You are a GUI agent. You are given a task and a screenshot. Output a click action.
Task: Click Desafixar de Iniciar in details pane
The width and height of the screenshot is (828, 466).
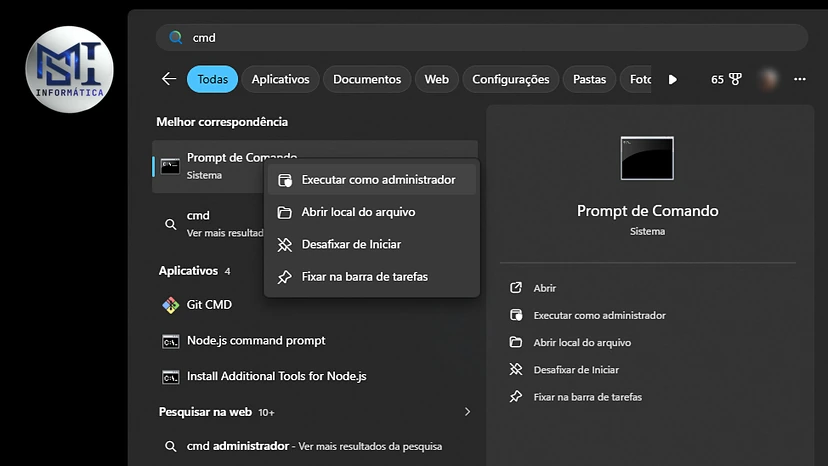pyautogui.click(x=576, y=370)
